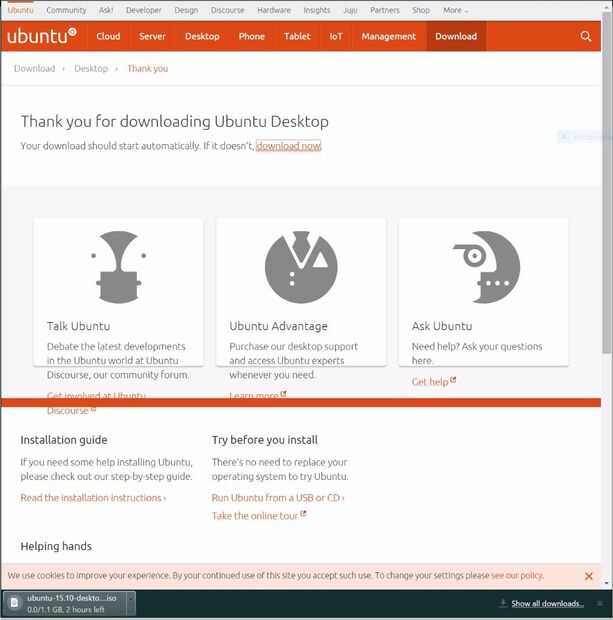Open the IoT navigation tab
Screen dimensions: 613x620
pos(336,36)
